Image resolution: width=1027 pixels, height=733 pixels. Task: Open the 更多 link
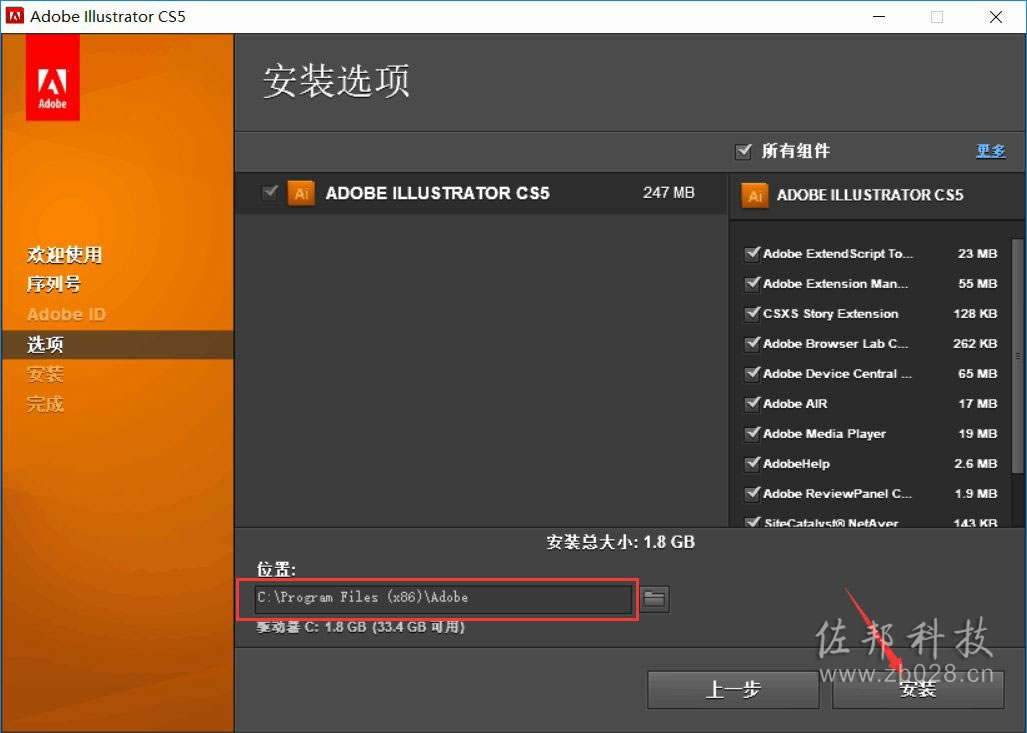point(990,151)
